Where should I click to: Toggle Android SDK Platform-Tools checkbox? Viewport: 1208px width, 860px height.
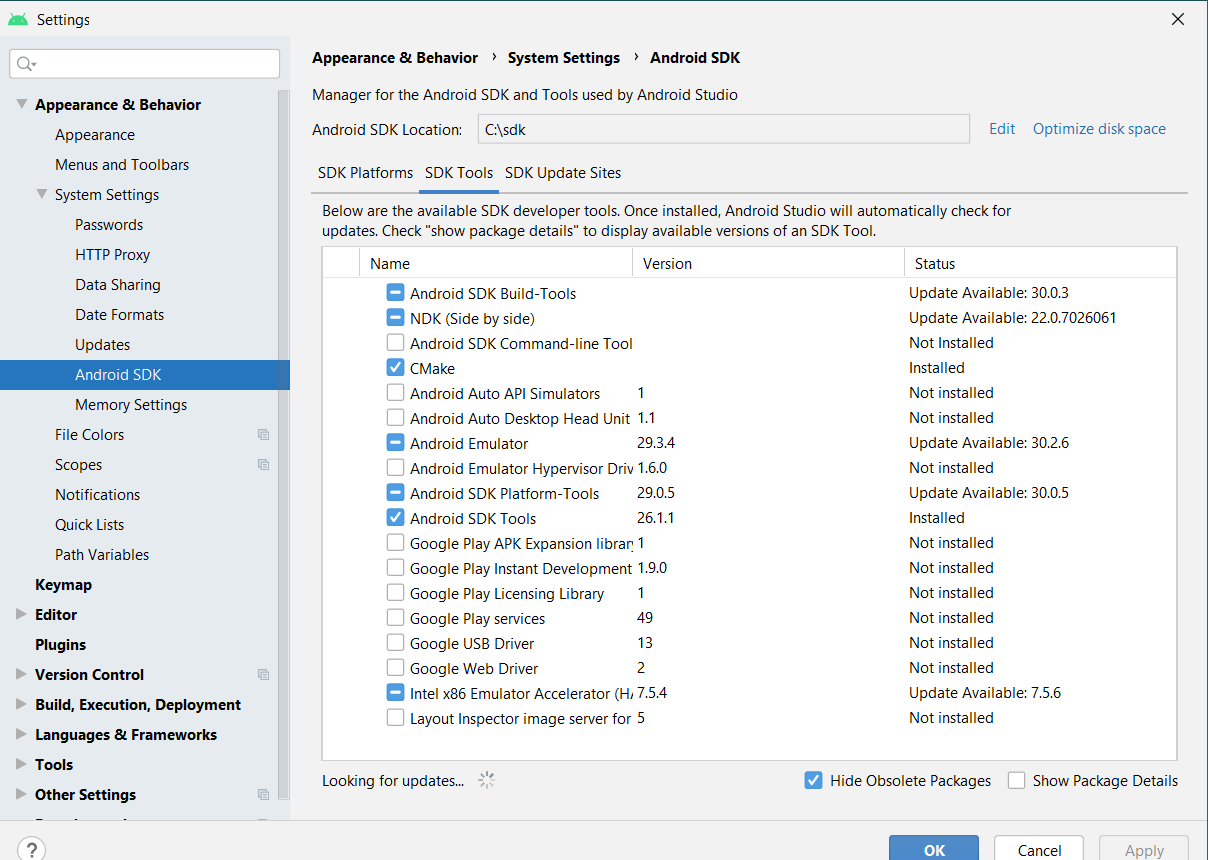click(x=395, y=493)
